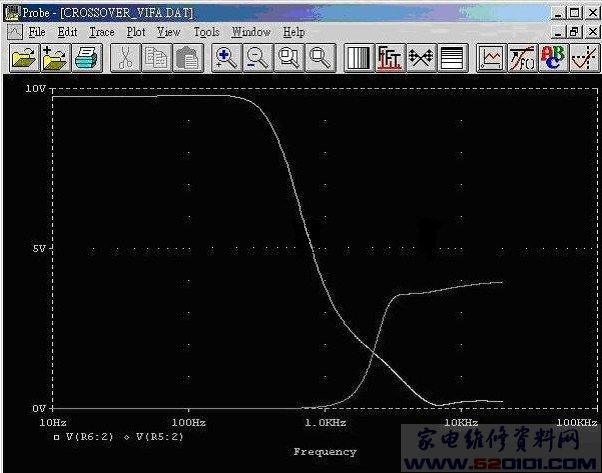Click the Paste clipboard icon

coord(188,58)
